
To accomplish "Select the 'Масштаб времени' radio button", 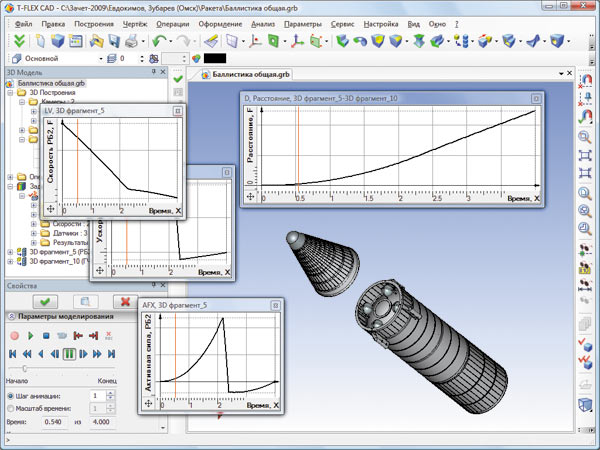I will point(11,408).
